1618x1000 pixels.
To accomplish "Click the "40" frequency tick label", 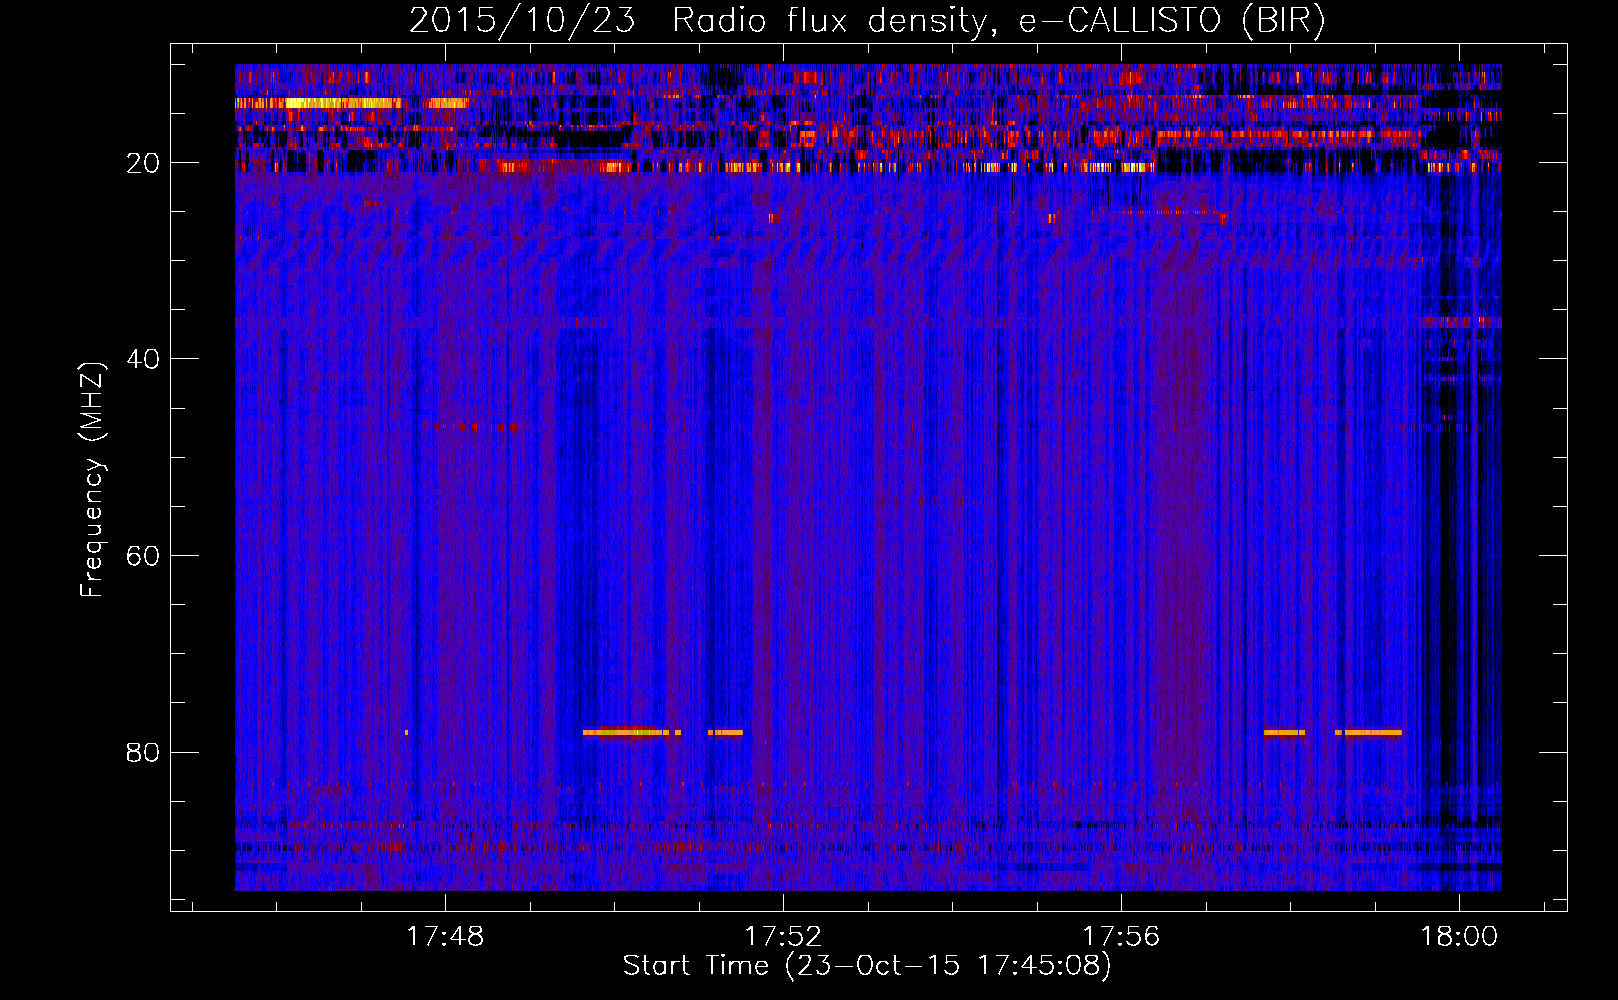I will point(143,359).
